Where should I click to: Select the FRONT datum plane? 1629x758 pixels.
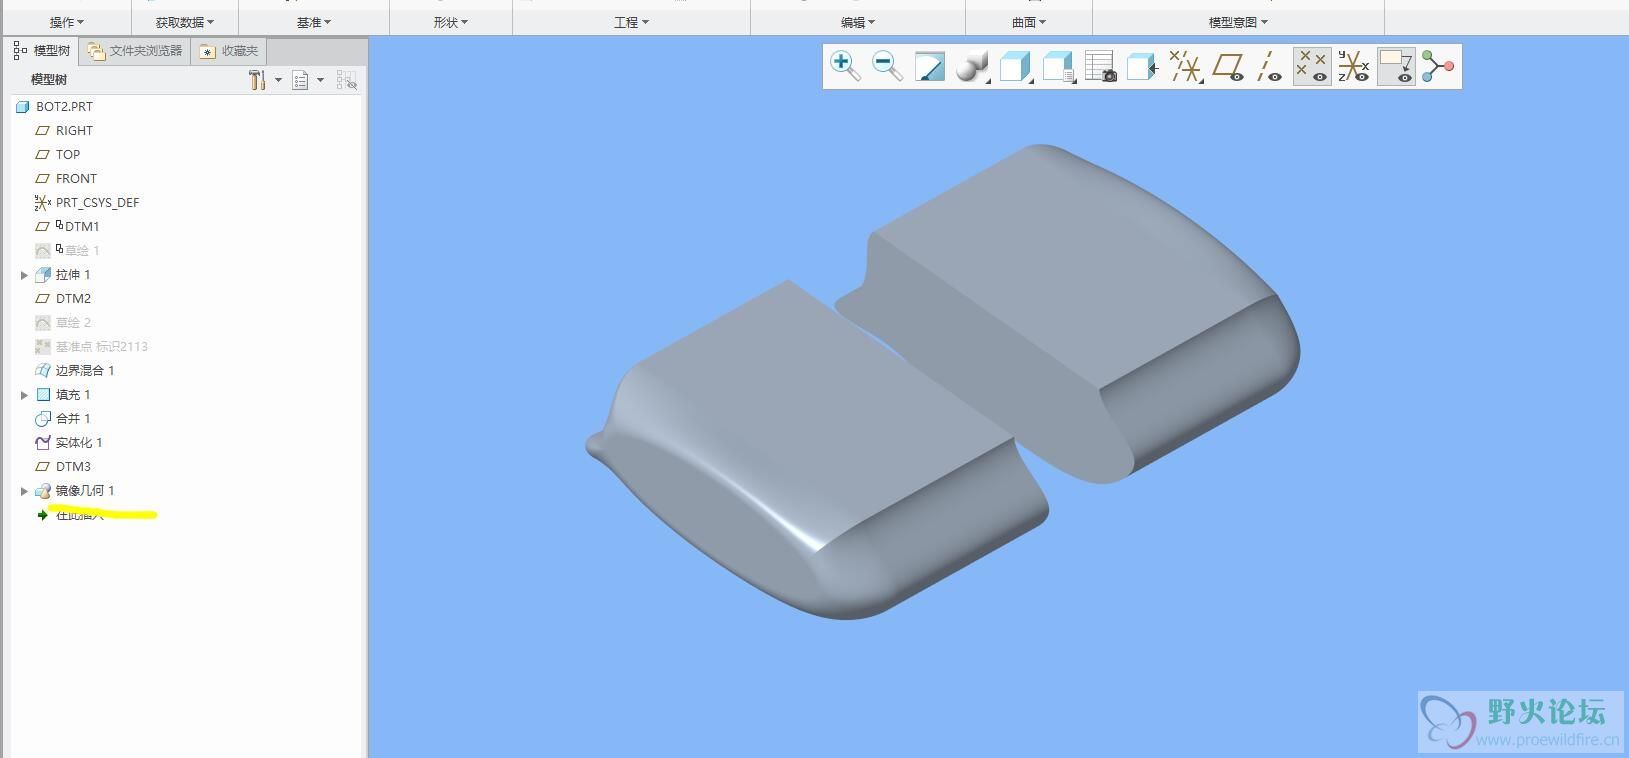tap(76, 179)
